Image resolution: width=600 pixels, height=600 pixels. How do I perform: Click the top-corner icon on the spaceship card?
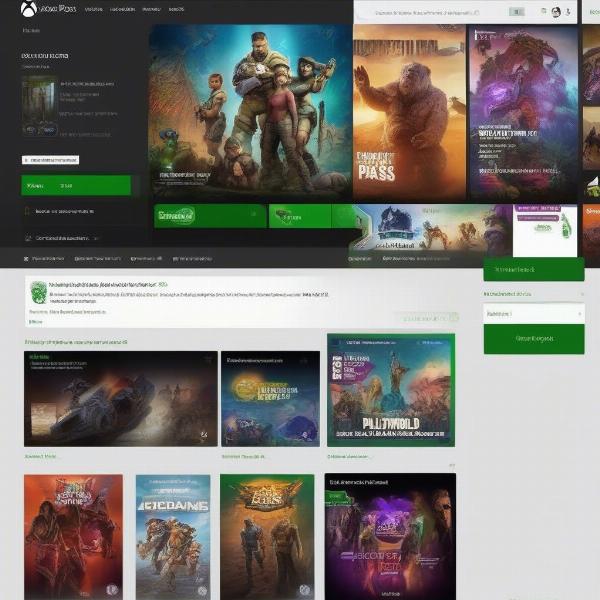click(x=208, y=360)
